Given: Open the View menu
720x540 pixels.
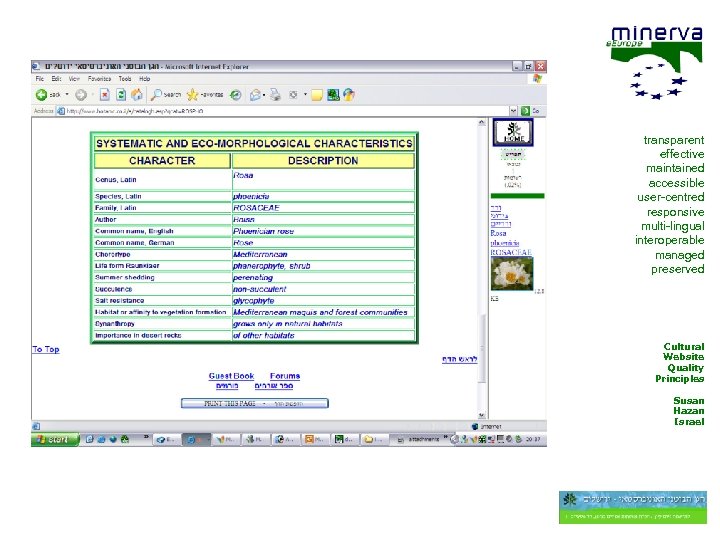Looking at the screenshot, I should coord(74,79).
